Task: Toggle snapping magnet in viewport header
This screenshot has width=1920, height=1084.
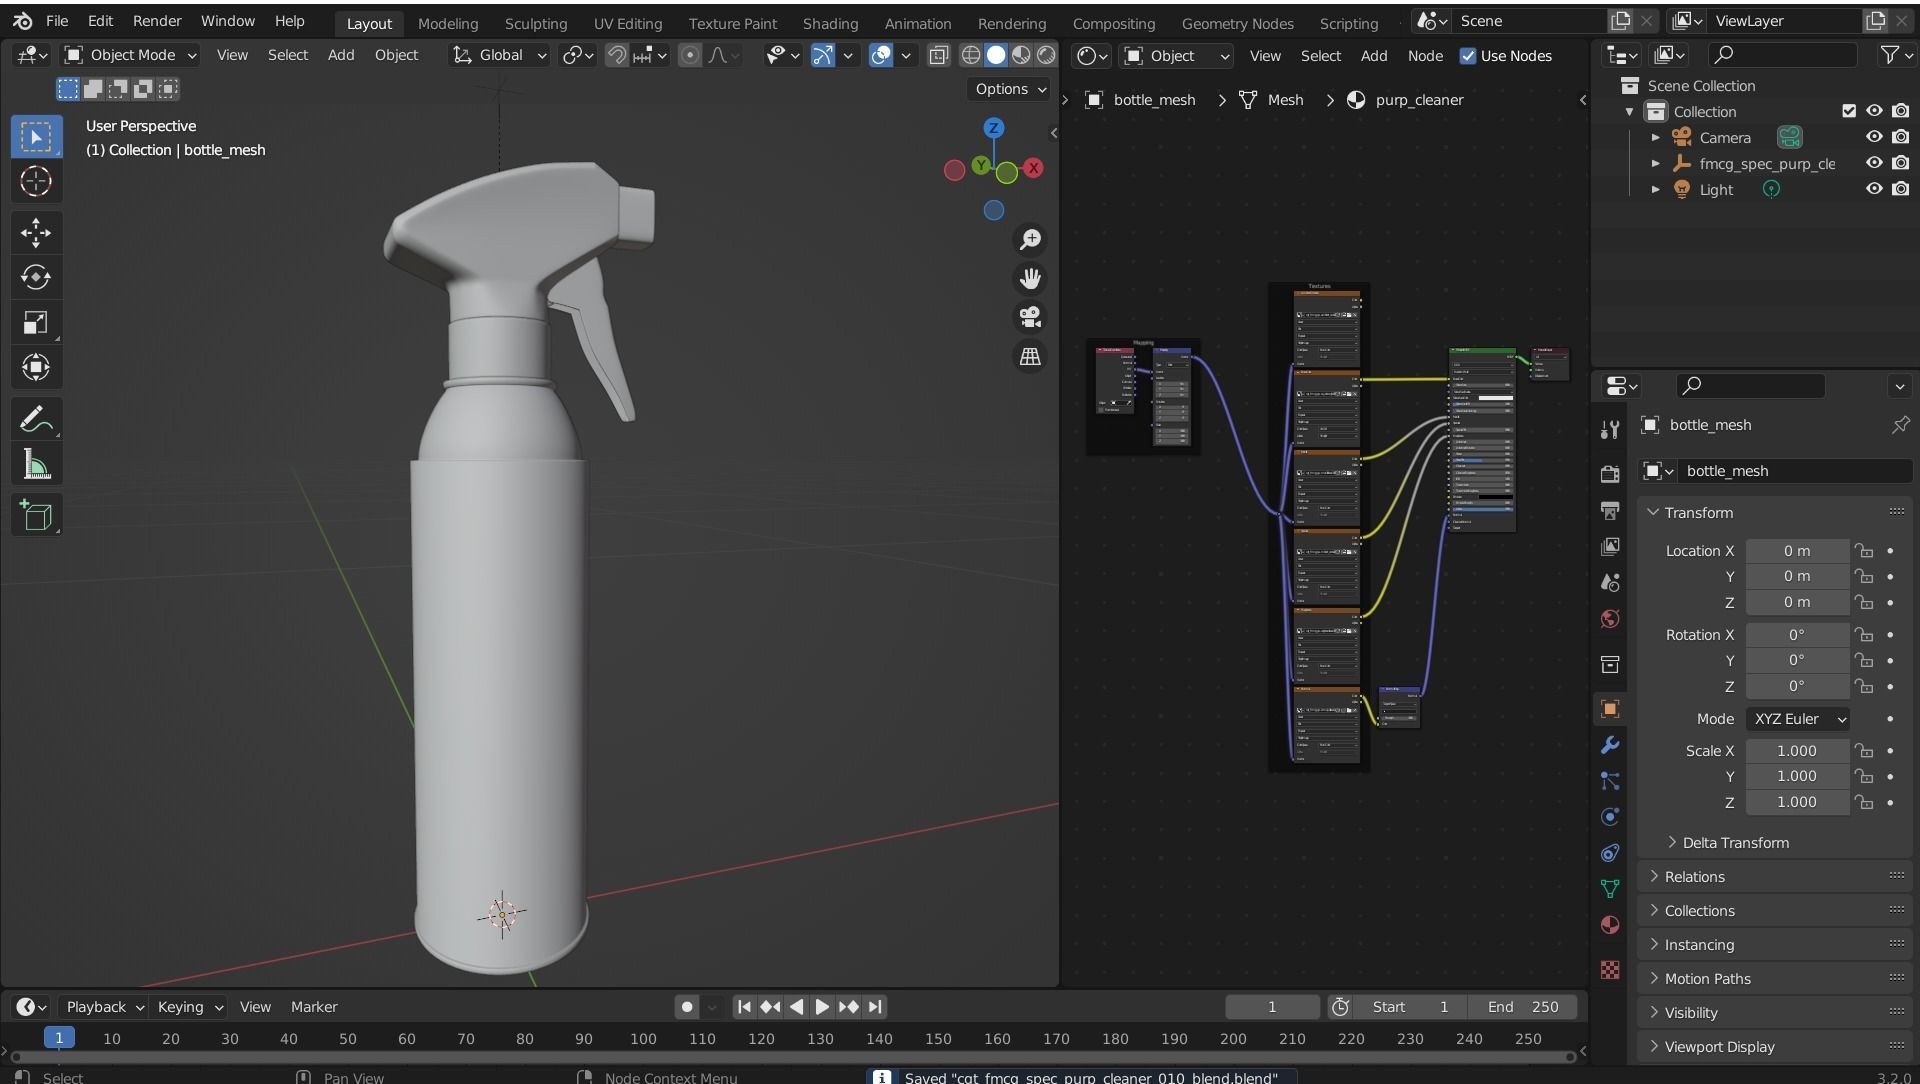Action: [617, 55]
